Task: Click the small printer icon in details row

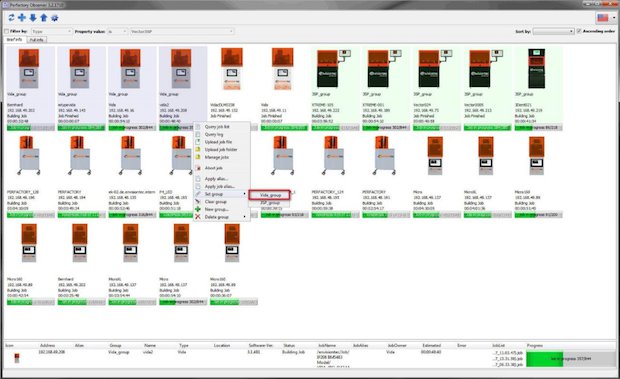Action: pos(17,358)
